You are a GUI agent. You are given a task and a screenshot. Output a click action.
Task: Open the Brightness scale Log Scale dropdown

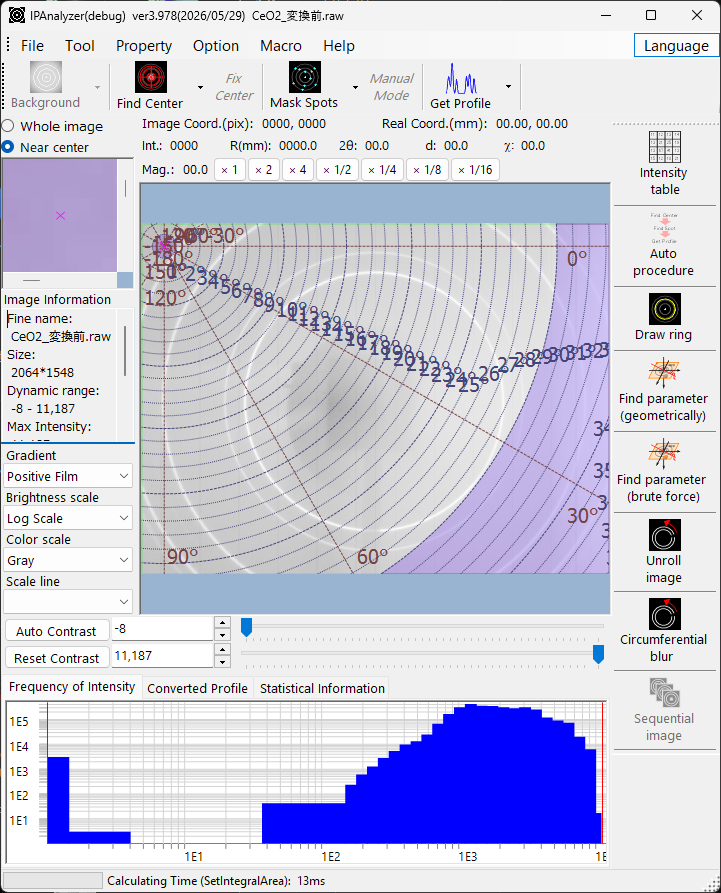tap(68, 518)
